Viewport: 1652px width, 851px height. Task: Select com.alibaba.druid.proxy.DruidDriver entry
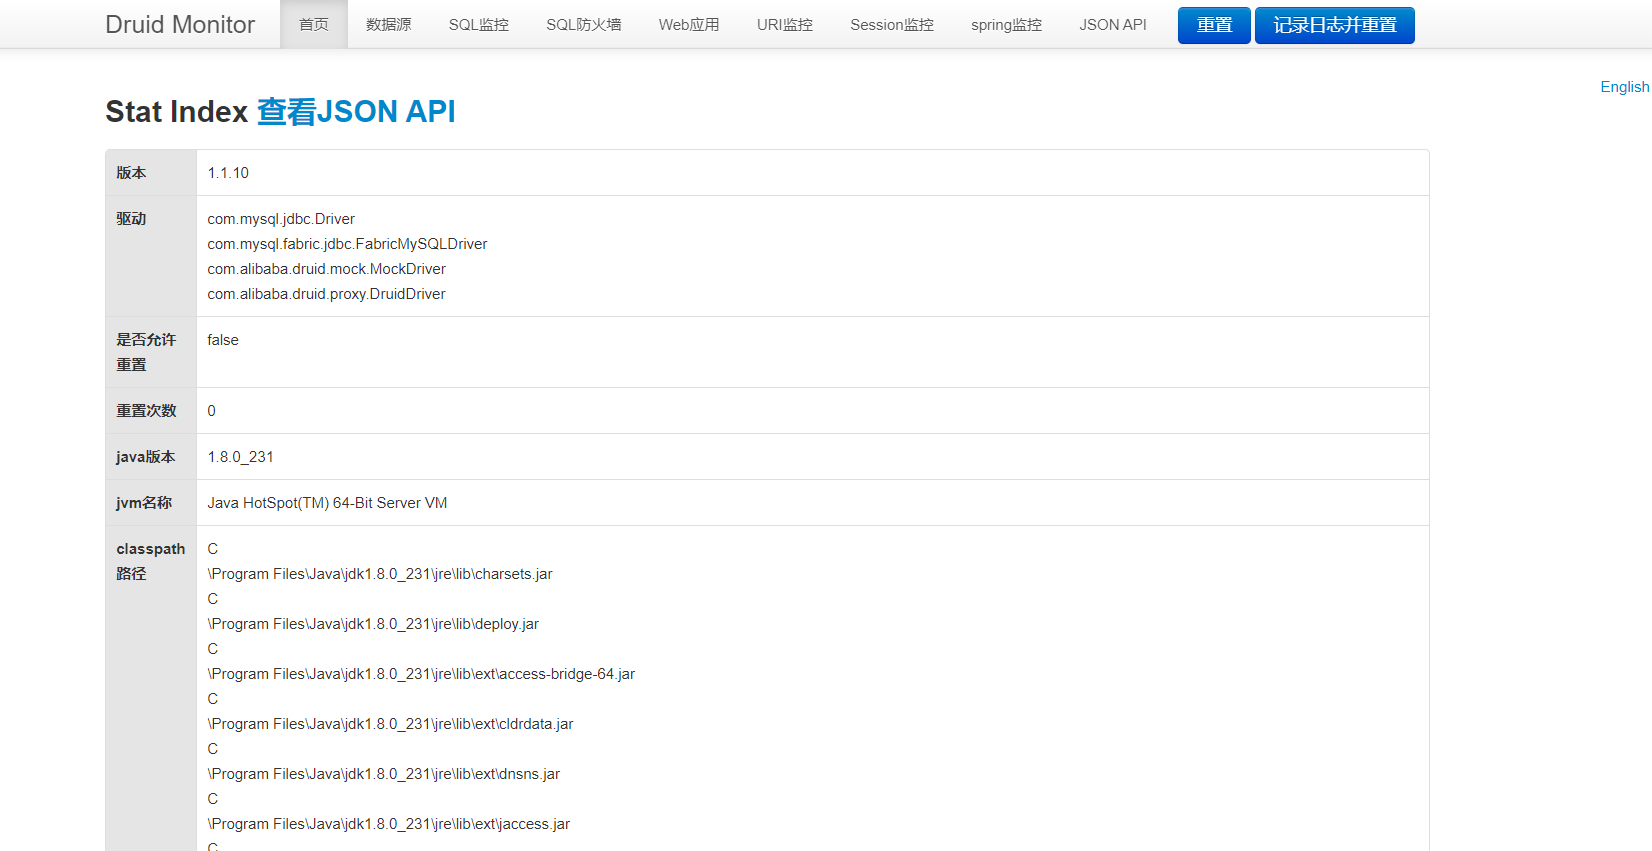[x=326, y=294]
